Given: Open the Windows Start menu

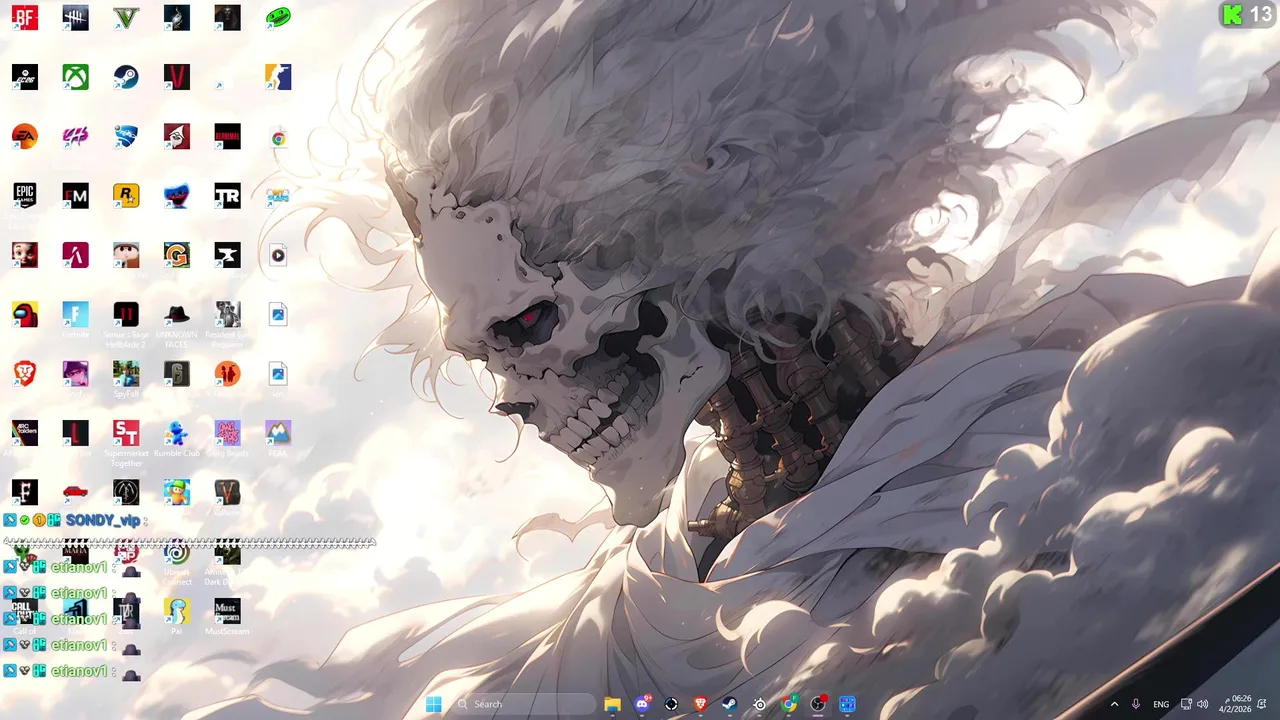Looking at the screenshot, I should coord(433,704).
